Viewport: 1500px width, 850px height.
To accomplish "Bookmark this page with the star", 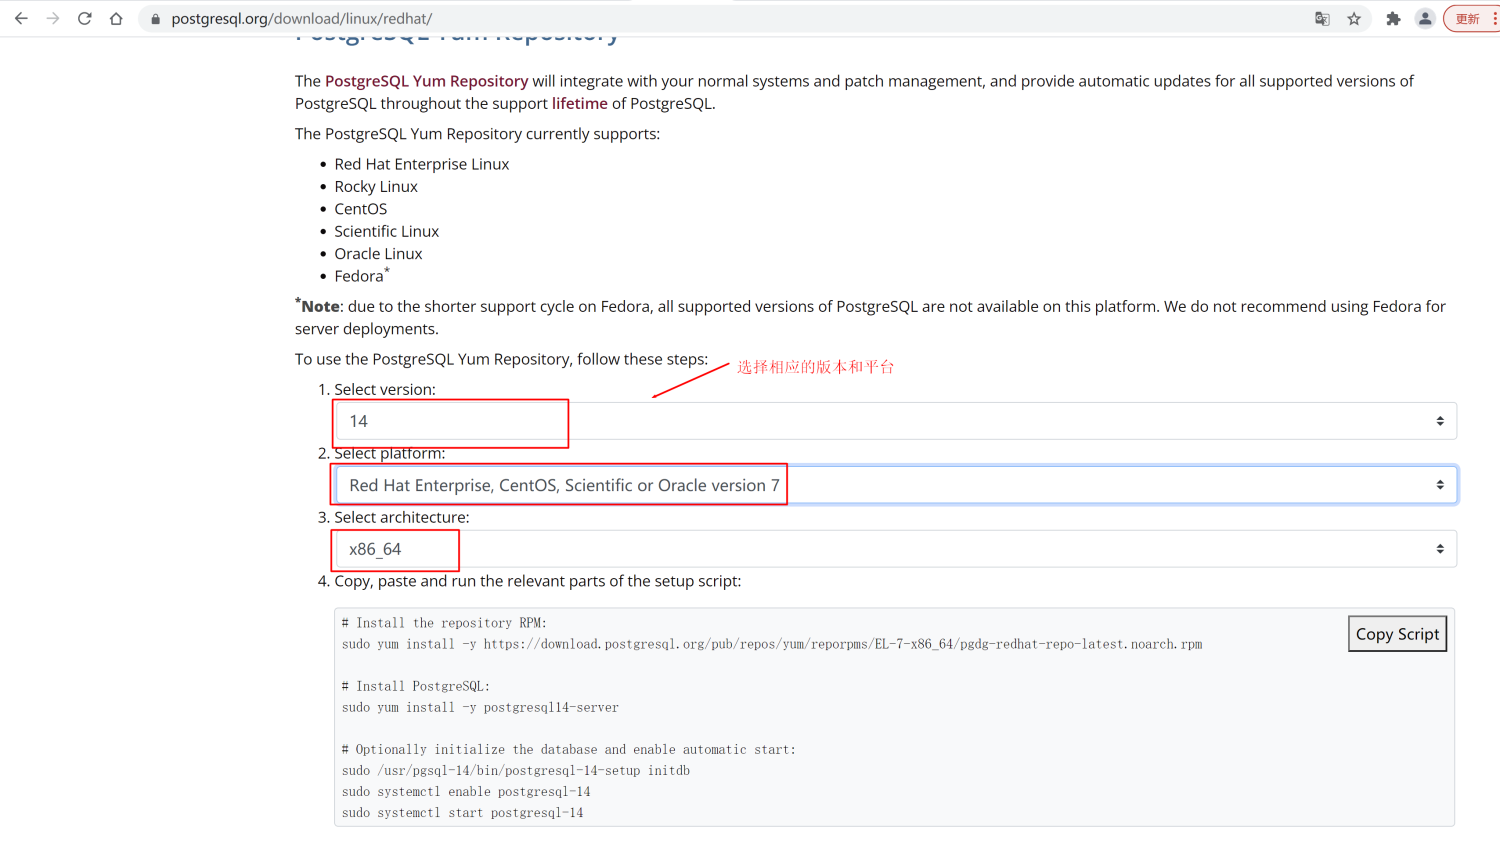I will click(1354, 18).
